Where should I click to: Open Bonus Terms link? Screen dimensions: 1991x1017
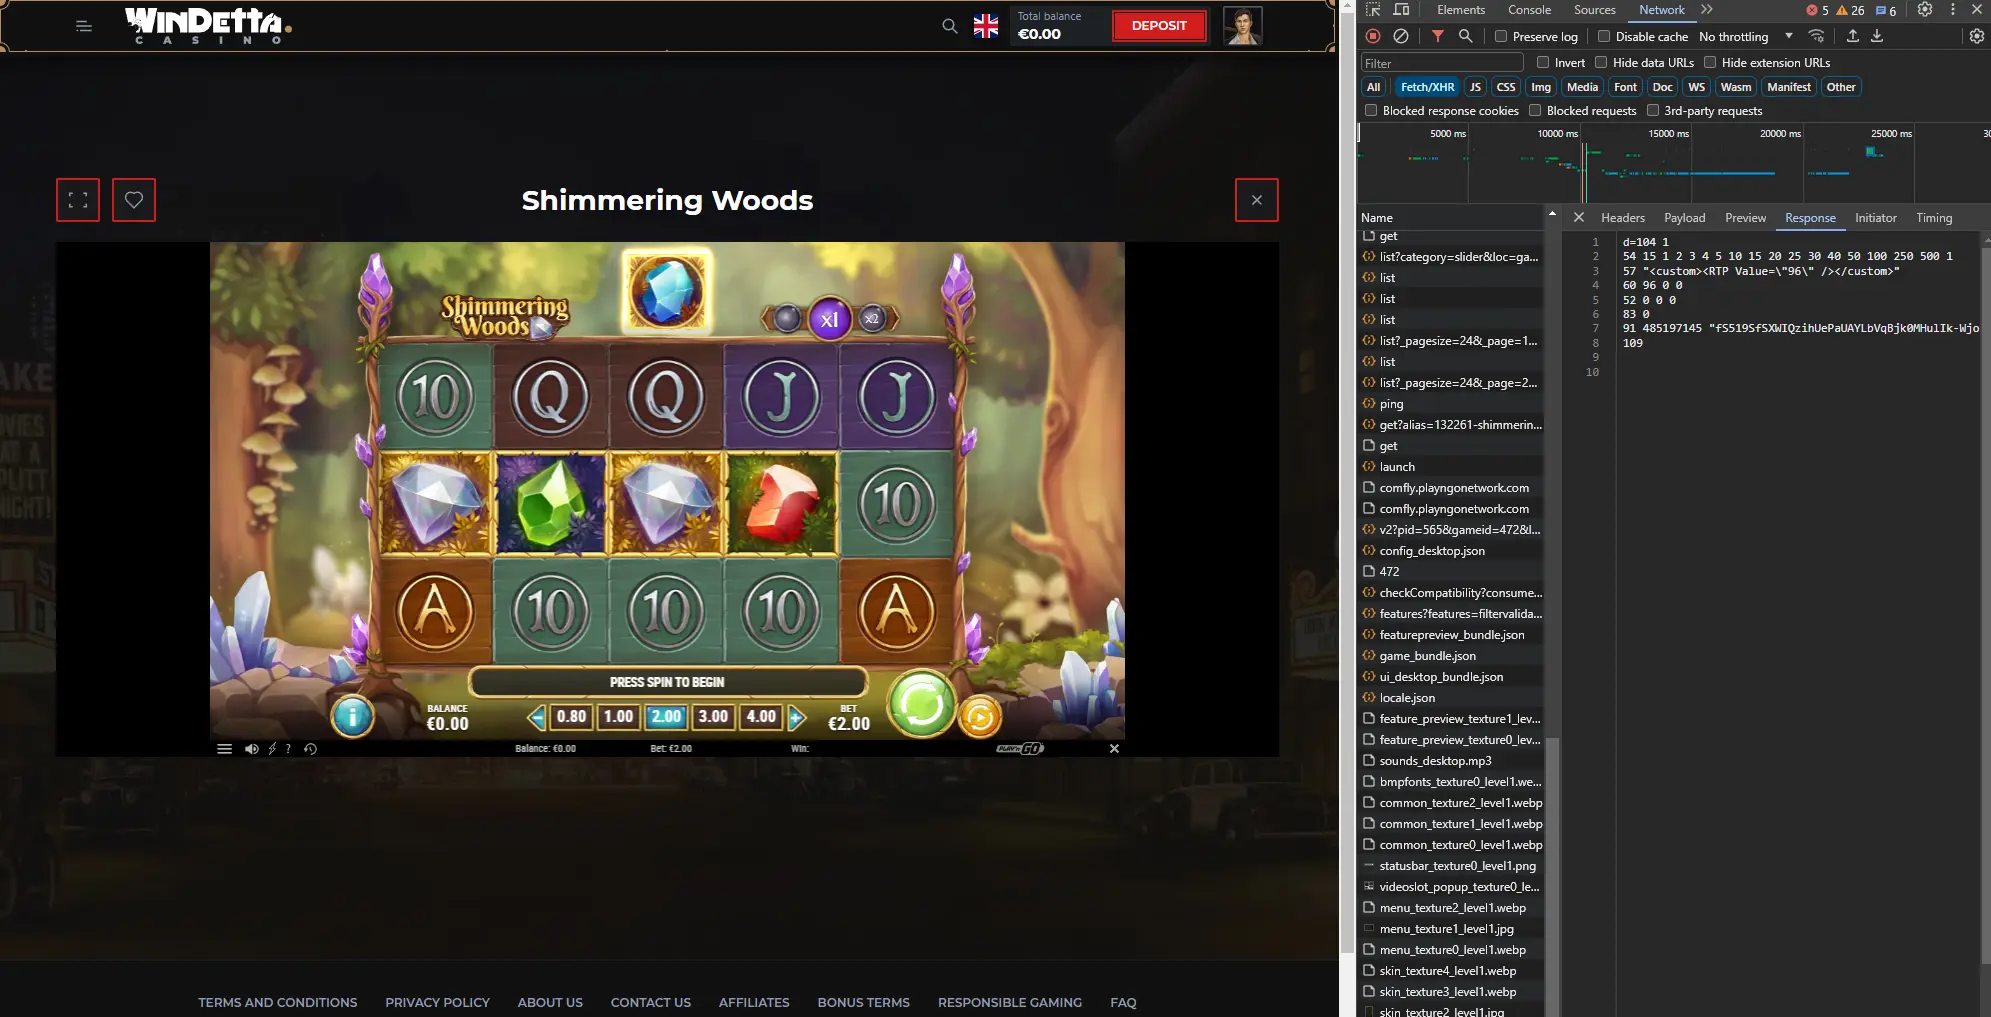863,1002
